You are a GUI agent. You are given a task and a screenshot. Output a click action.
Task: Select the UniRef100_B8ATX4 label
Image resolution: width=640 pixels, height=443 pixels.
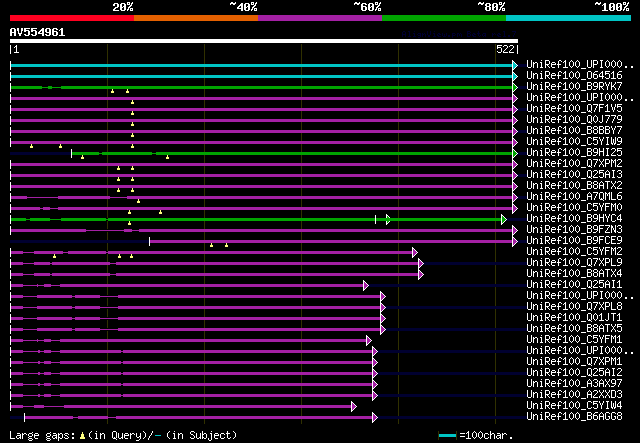[574, 274]
